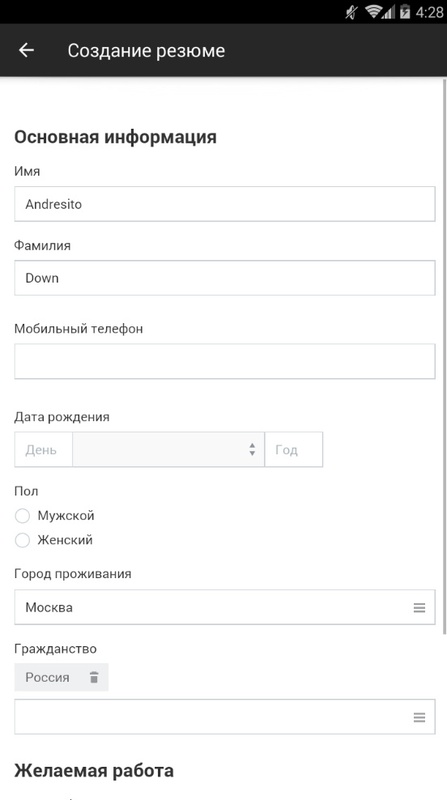
Task: Focus the Мобильный телефон input field
Action: [225, 361]
